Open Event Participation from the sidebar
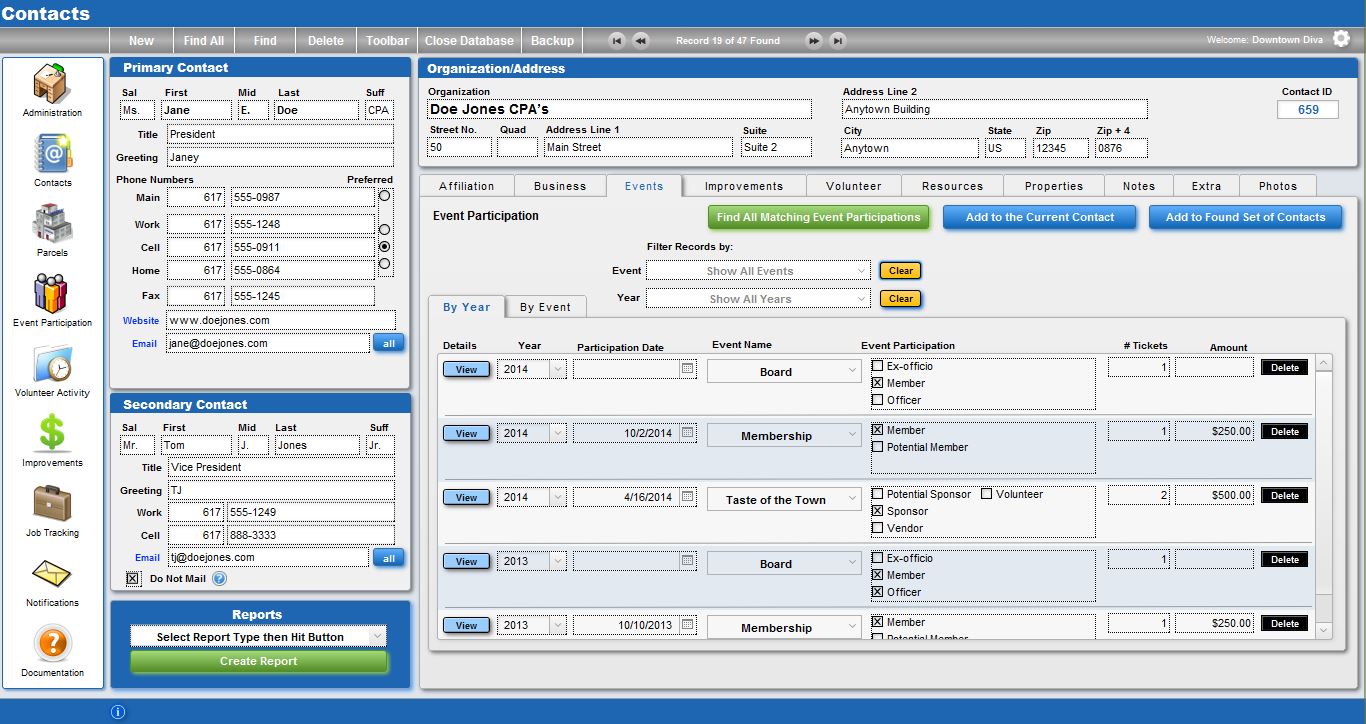This screenshot has width=1366, height=724. pos(52,294)
